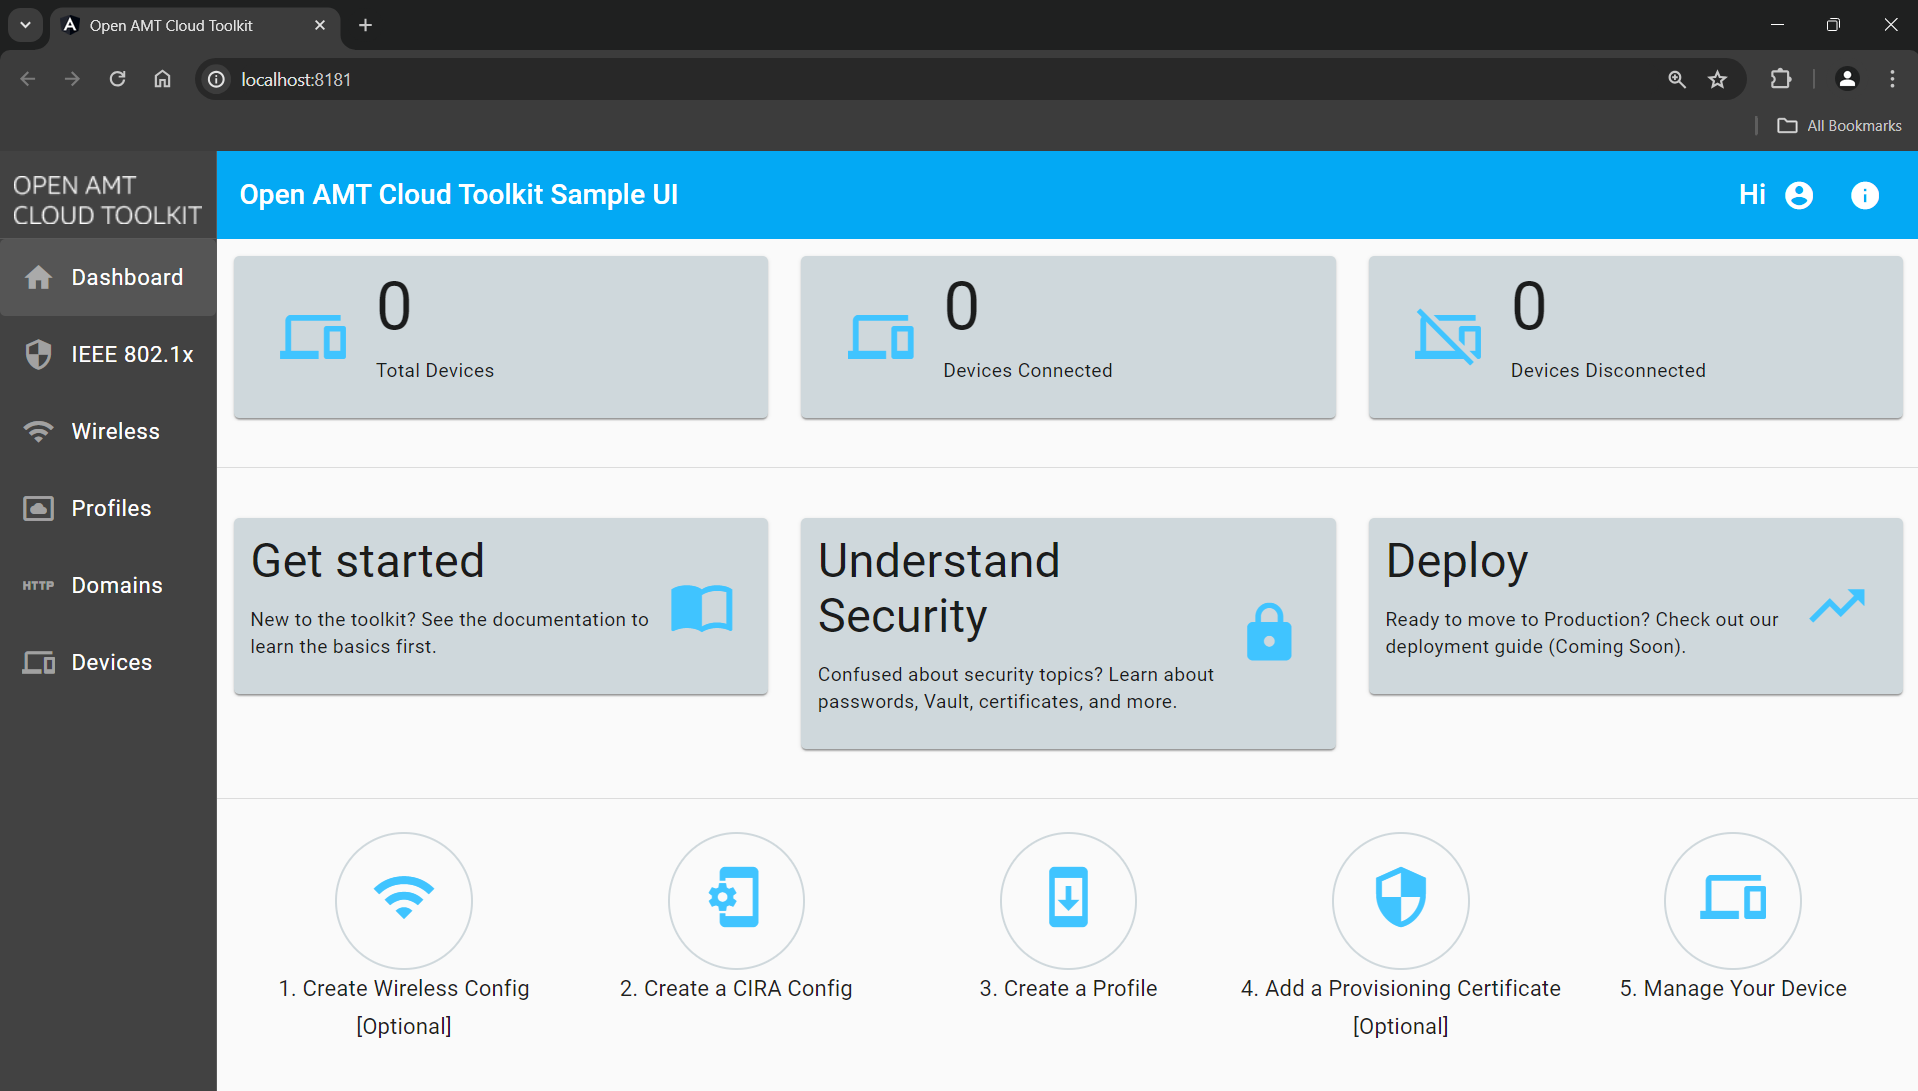Open a new browser tab
Image resolution: width=1918 pixels, height=1091 pixels.
coord(365,25)
